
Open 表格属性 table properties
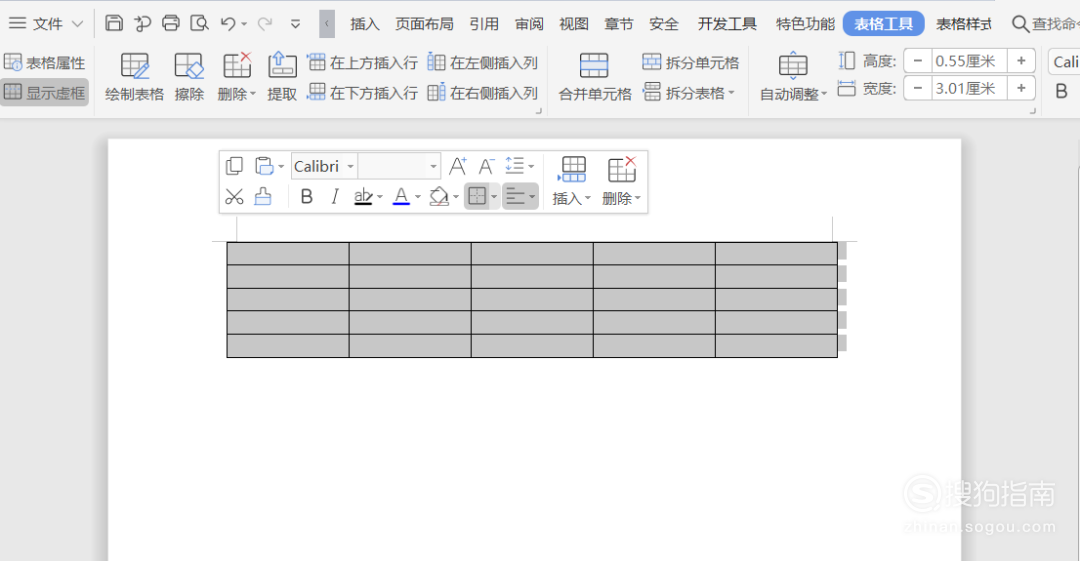[45, 63]
